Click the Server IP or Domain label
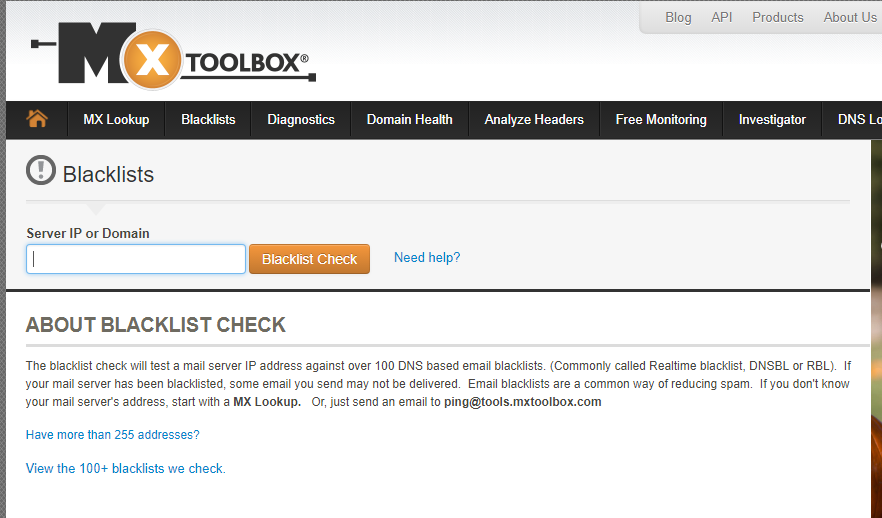 coord(88,233)
